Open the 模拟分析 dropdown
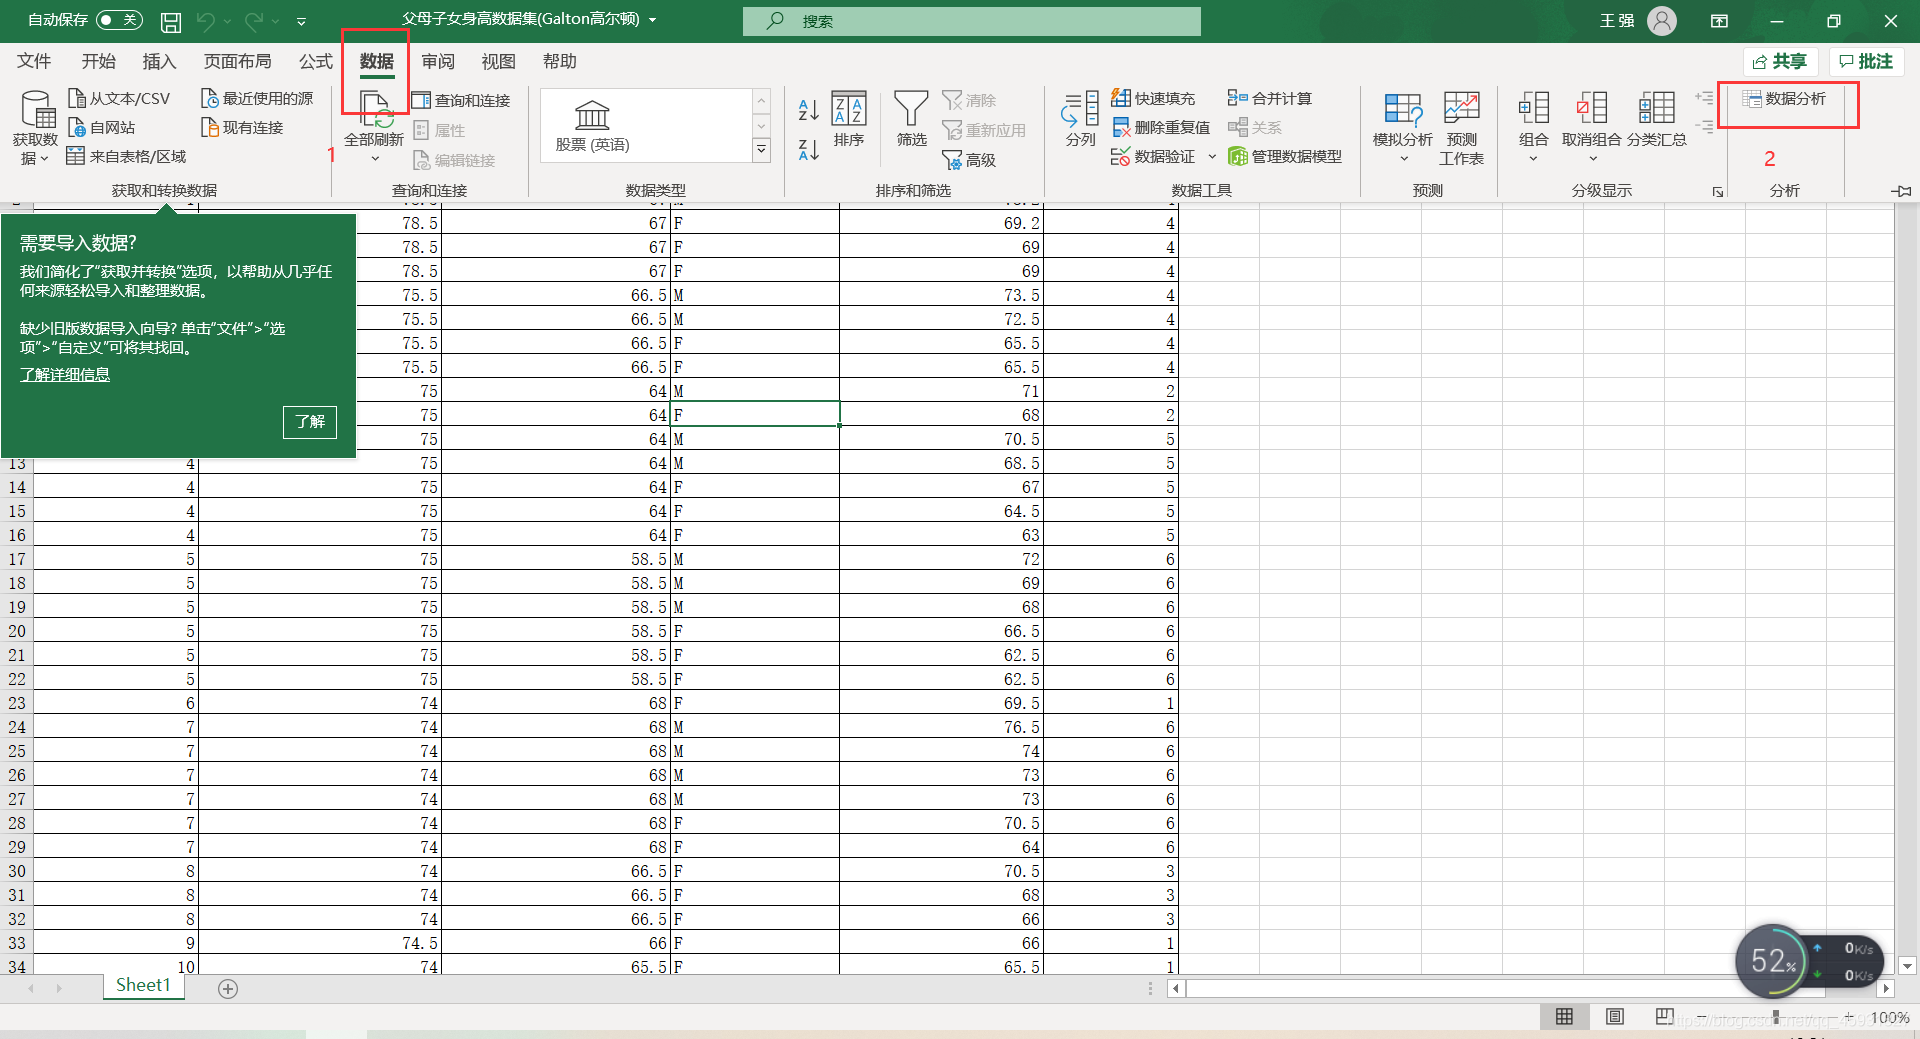The width and height of the screenshot is (1920, 1039). pos(1402,128)
